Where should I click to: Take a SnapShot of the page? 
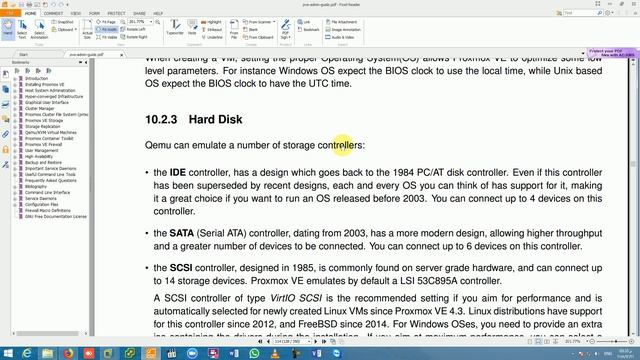[62, 22]
